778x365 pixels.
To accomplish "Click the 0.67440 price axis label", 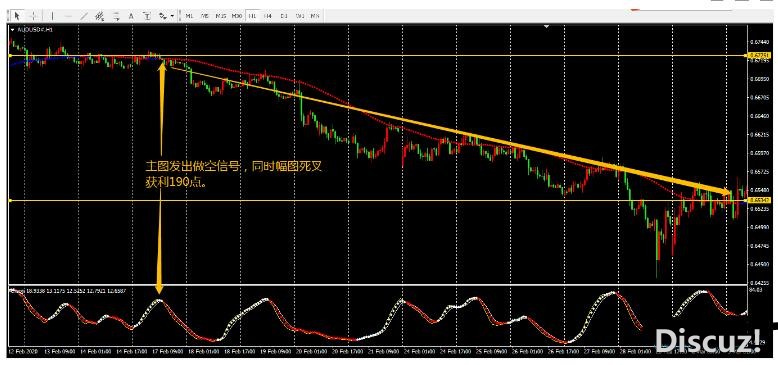I will [x=759, y=43].
